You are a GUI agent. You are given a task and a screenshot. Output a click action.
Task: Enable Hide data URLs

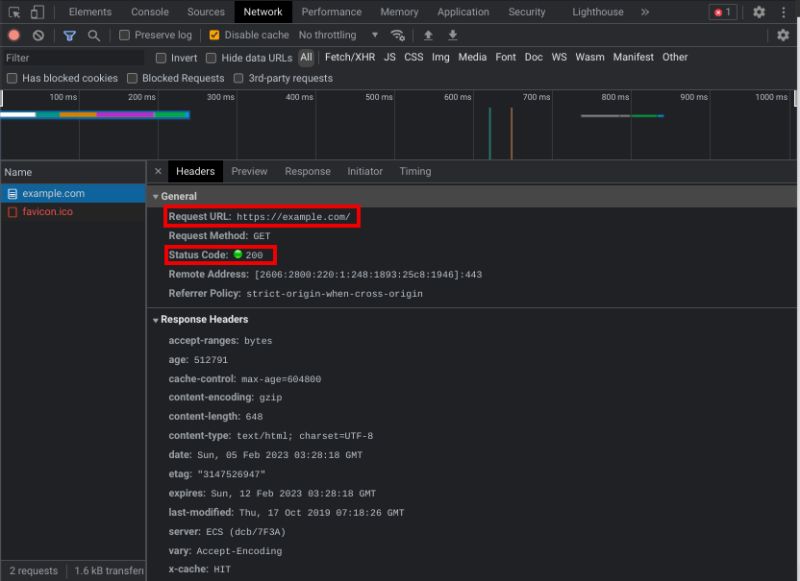pos(210,57)
